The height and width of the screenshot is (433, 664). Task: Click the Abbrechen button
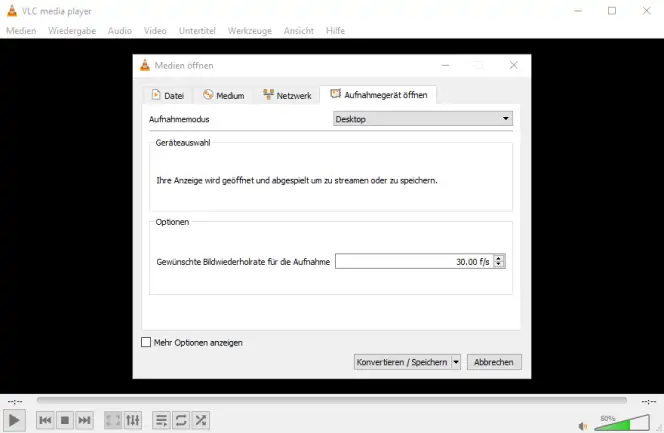point(494,362)
